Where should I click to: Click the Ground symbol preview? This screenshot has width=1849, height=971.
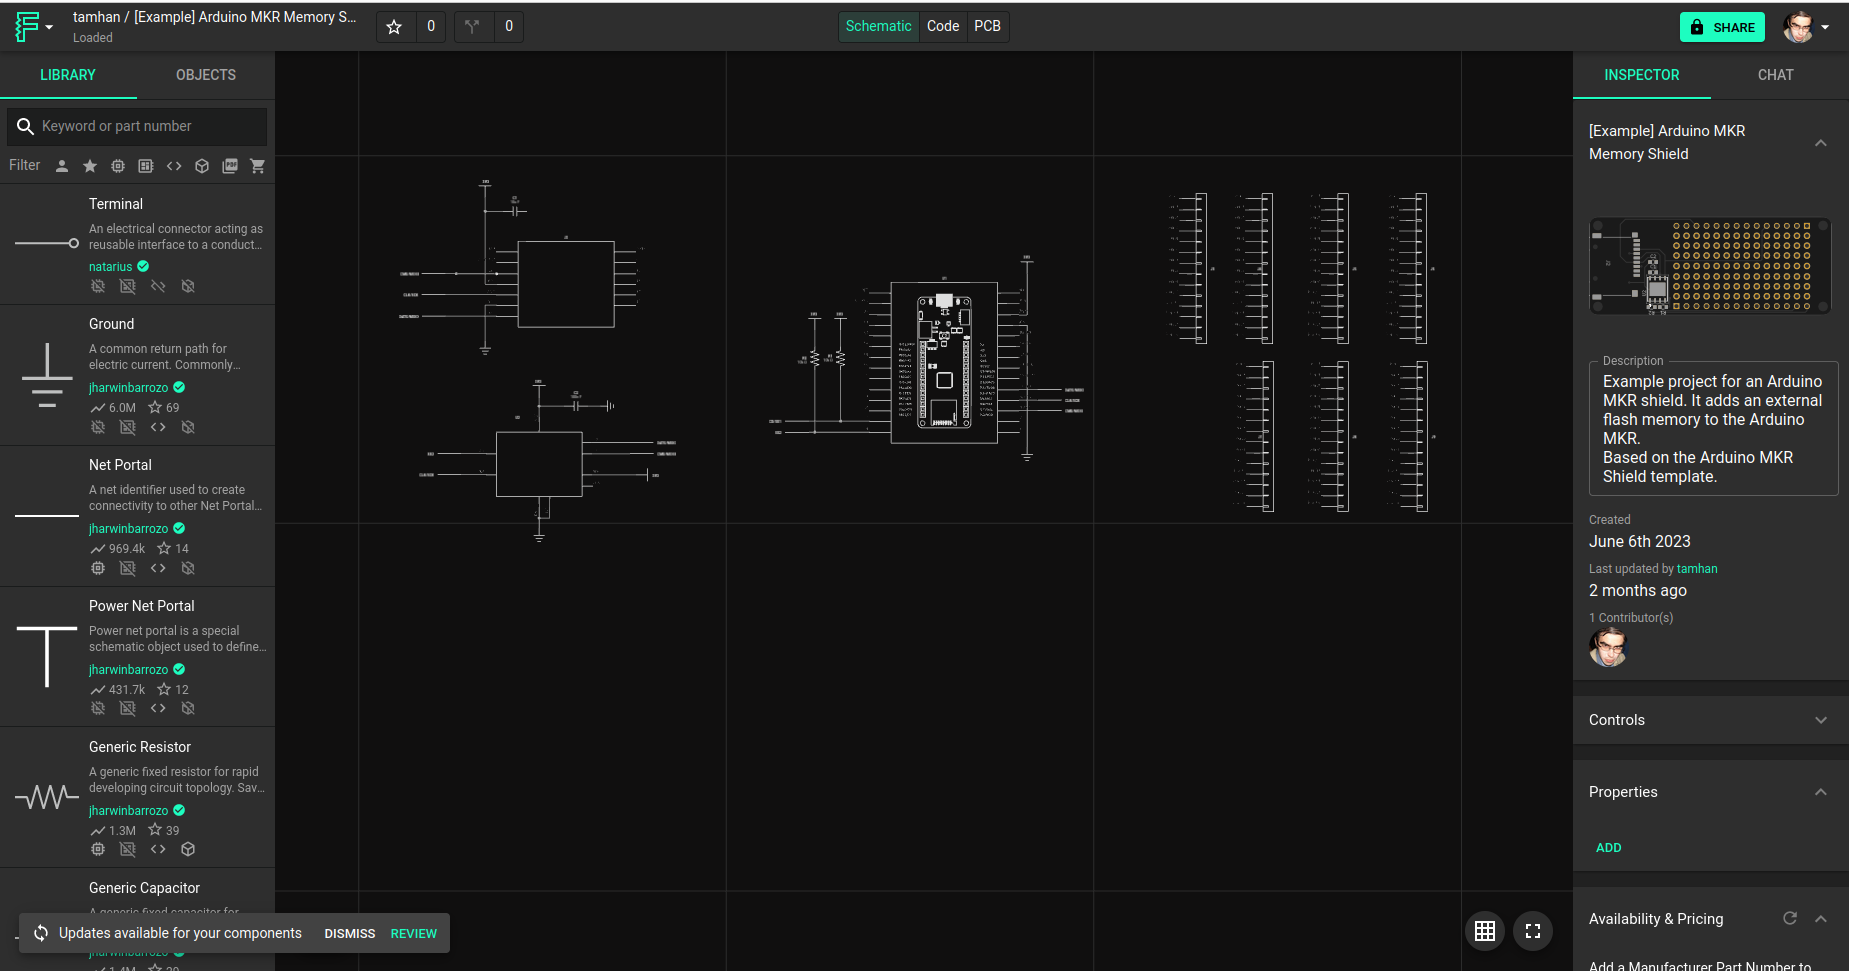point(47,375)
